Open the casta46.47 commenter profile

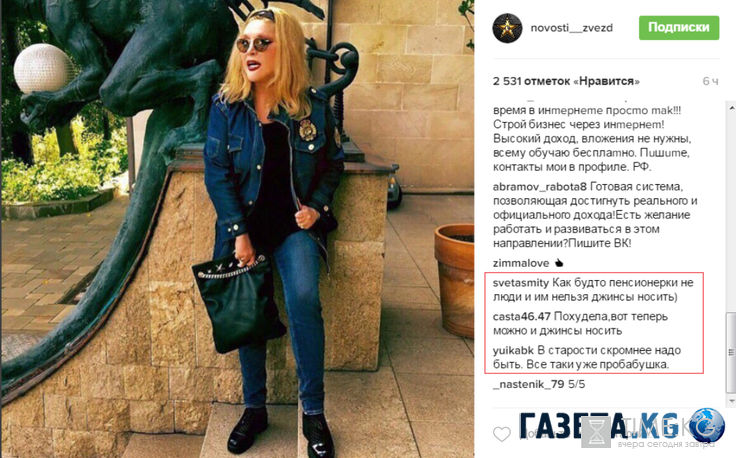(x=521, y=317)
